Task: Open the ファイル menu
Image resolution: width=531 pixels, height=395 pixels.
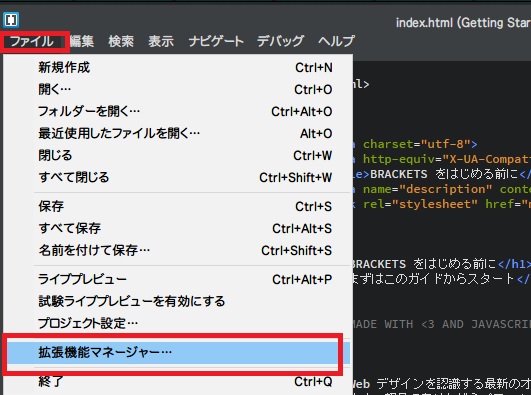Action: click(x=32, y=41)
